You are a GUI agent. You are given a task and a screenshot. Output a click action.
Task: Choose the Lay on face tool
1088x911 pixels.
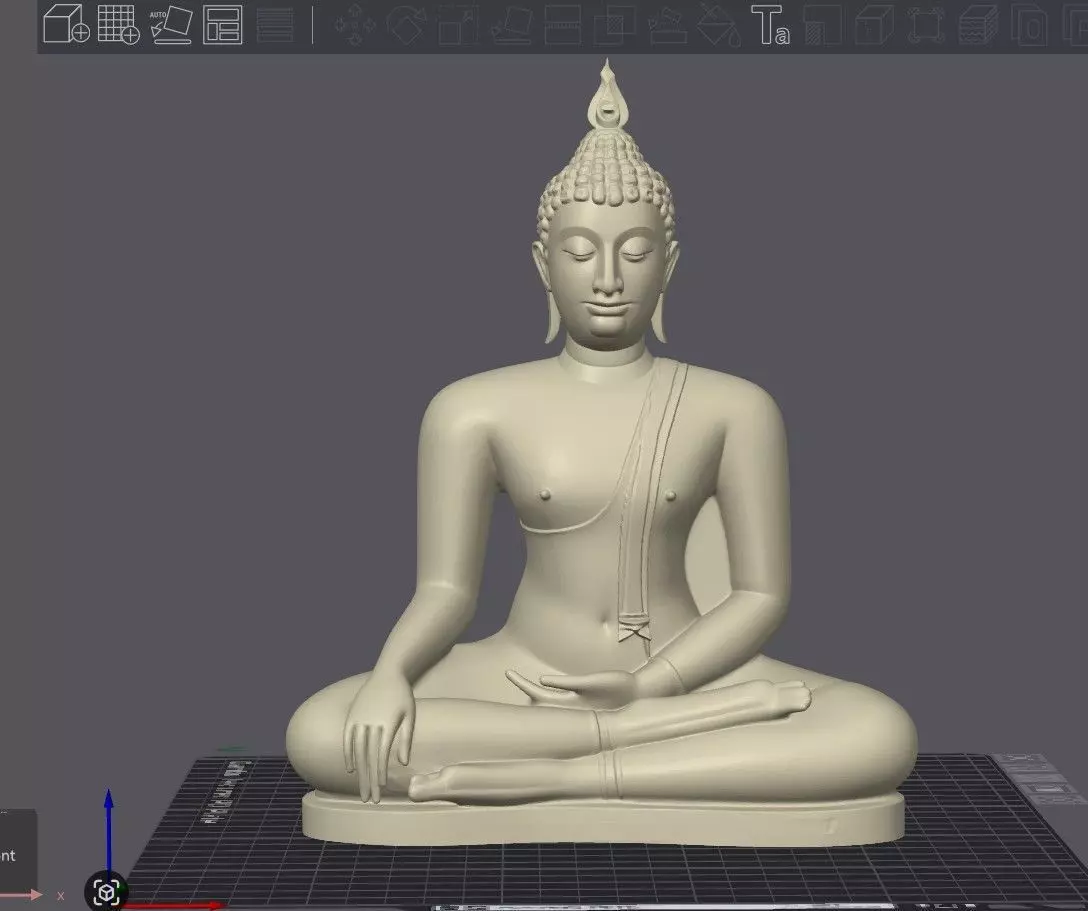511,25
